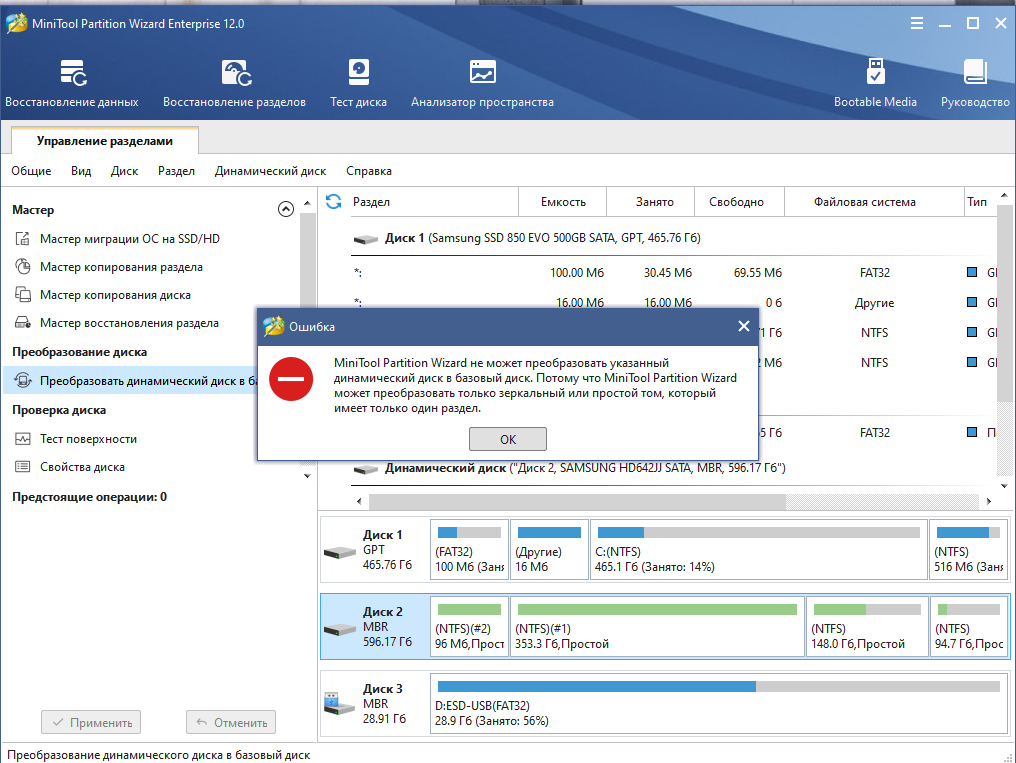Open the Вид menu

pyautogui.click(x=81, y=171)
